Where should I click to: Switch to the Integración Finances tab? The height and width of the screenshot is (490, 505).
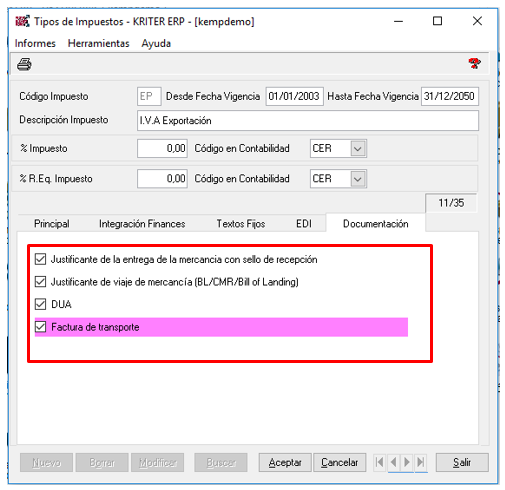pyautogui.click(x=142, y=223)
